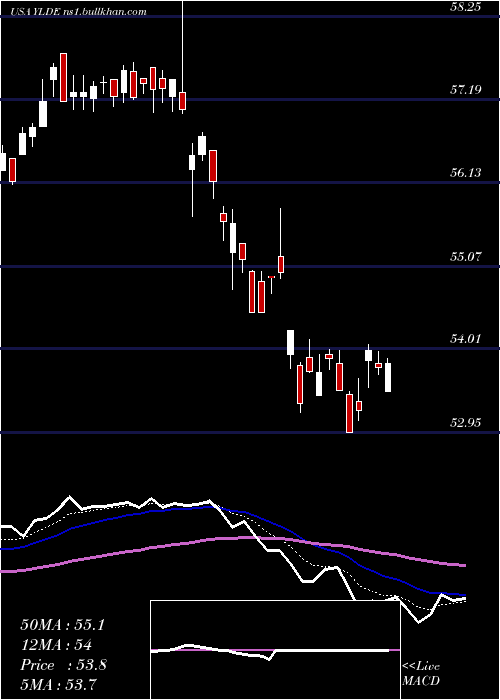Click inside the MACD inset chart panel
This screenshot has height=700, width=500.
(275, 650)
